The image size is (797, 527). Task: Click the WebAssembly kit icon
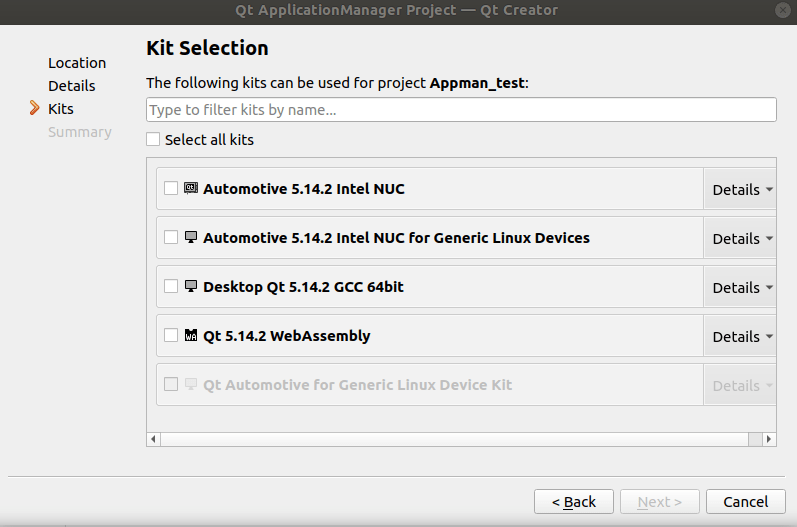tap(191, 335)
